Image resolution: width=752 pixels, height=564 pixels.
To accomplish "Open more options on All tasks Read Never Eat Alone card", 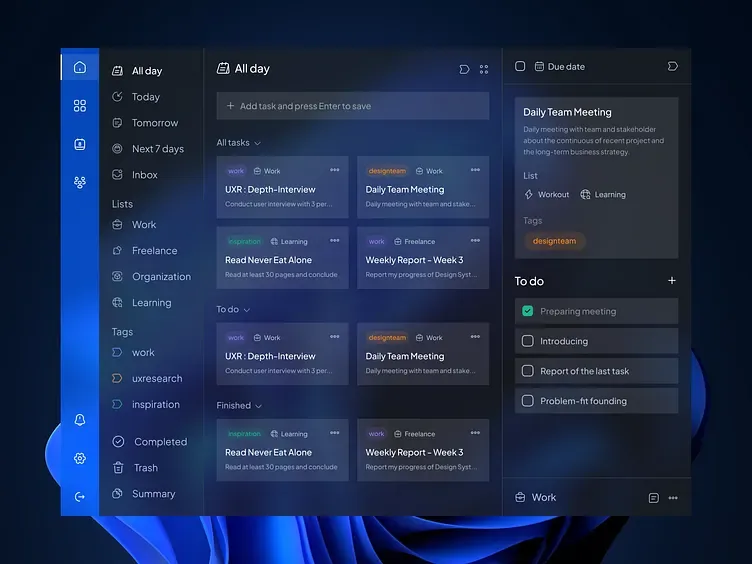I will pos(335,240).
